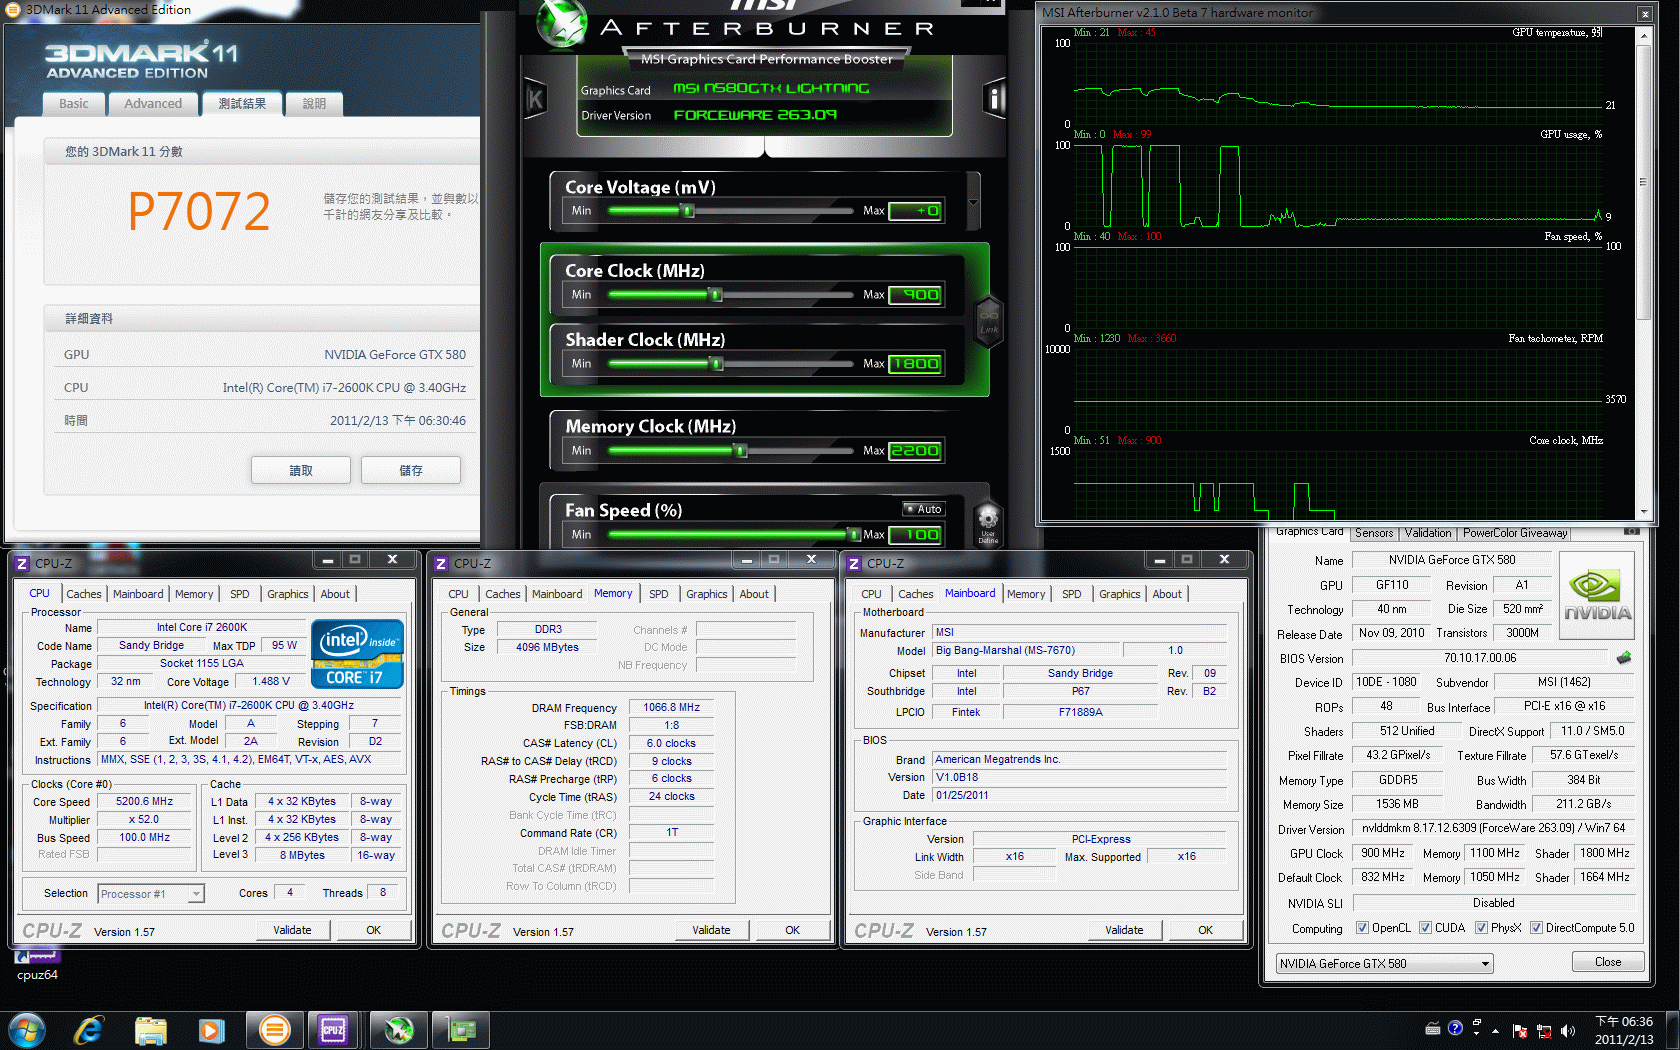
Task: Click the GPU-Z camera screenshot icon
Action: 1631,531
